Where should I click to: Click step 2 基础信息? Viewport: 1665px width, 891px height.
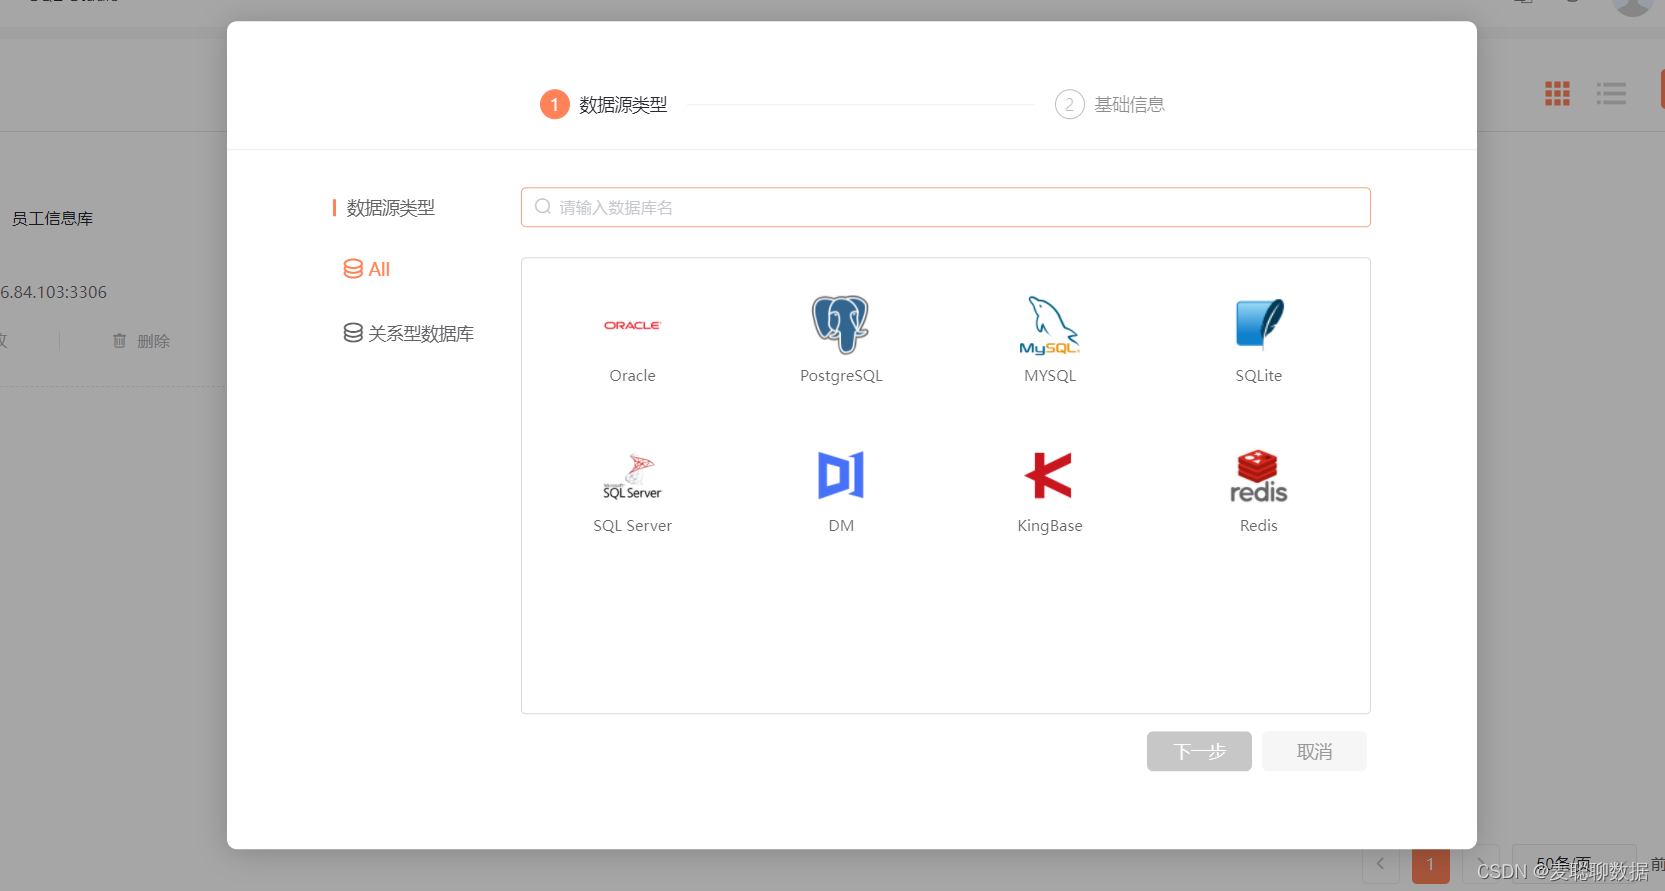(1110, 104)
